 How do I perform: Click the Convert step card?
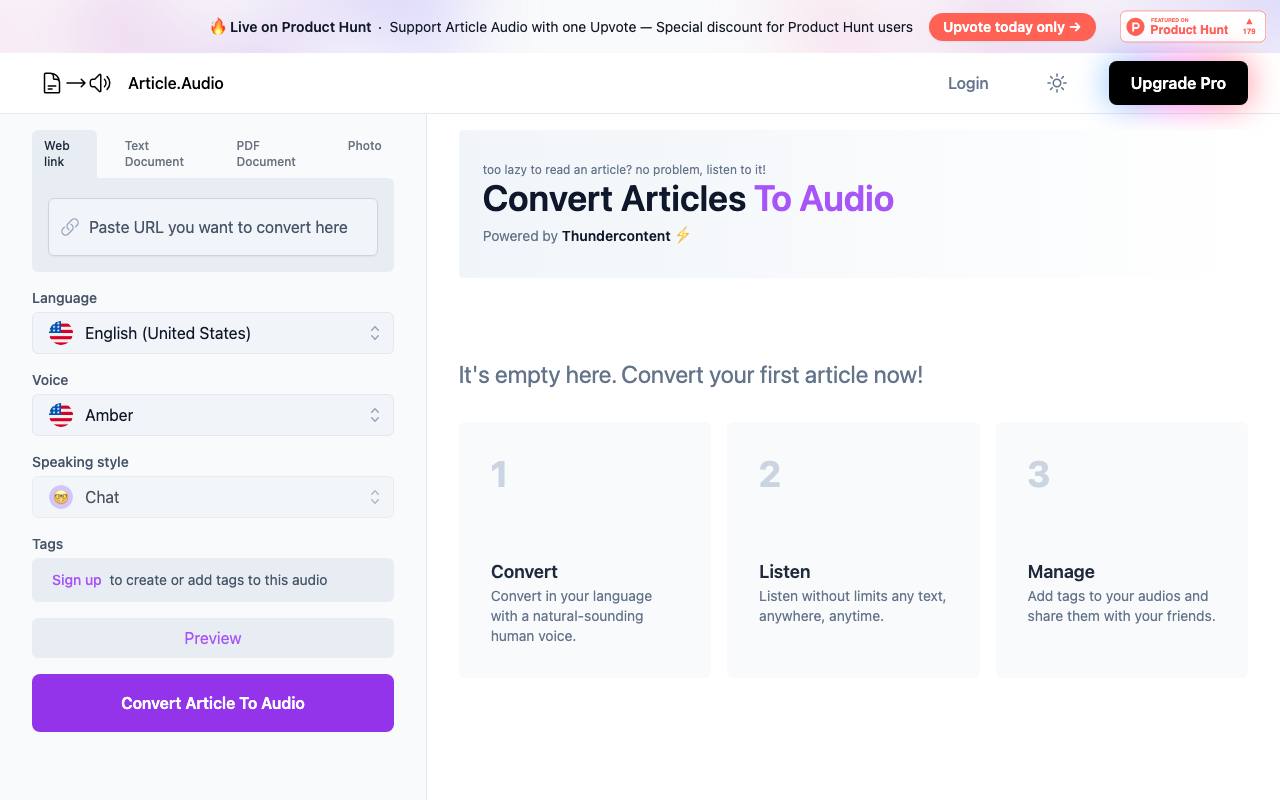pos(585,550)
